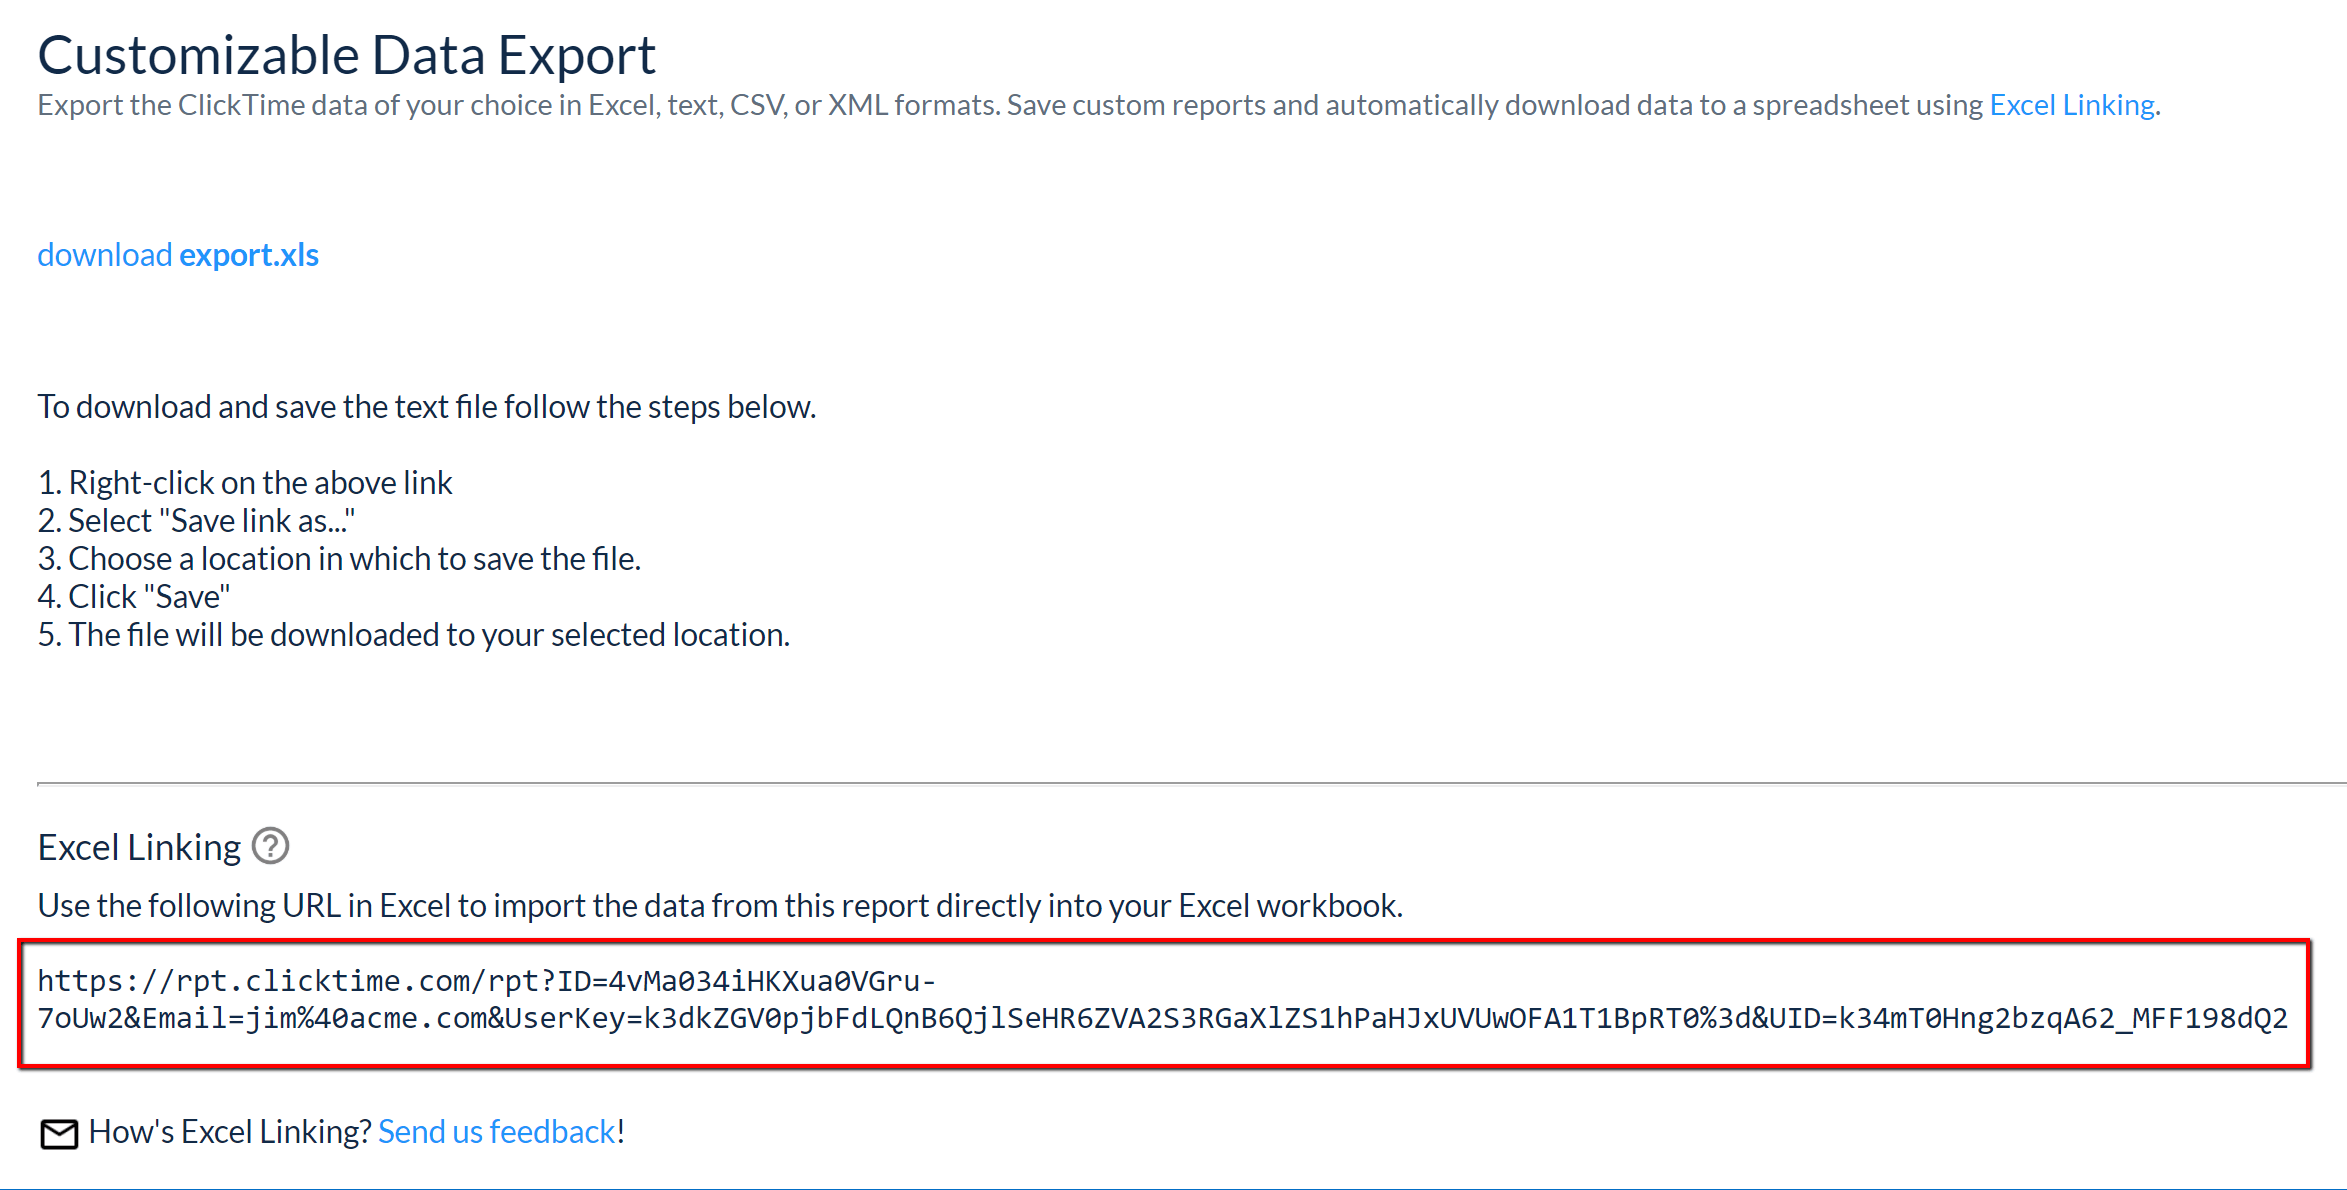
Task: Click the https://rpt.clicktime.com first line of the URL
Action: tap(487, 981)
